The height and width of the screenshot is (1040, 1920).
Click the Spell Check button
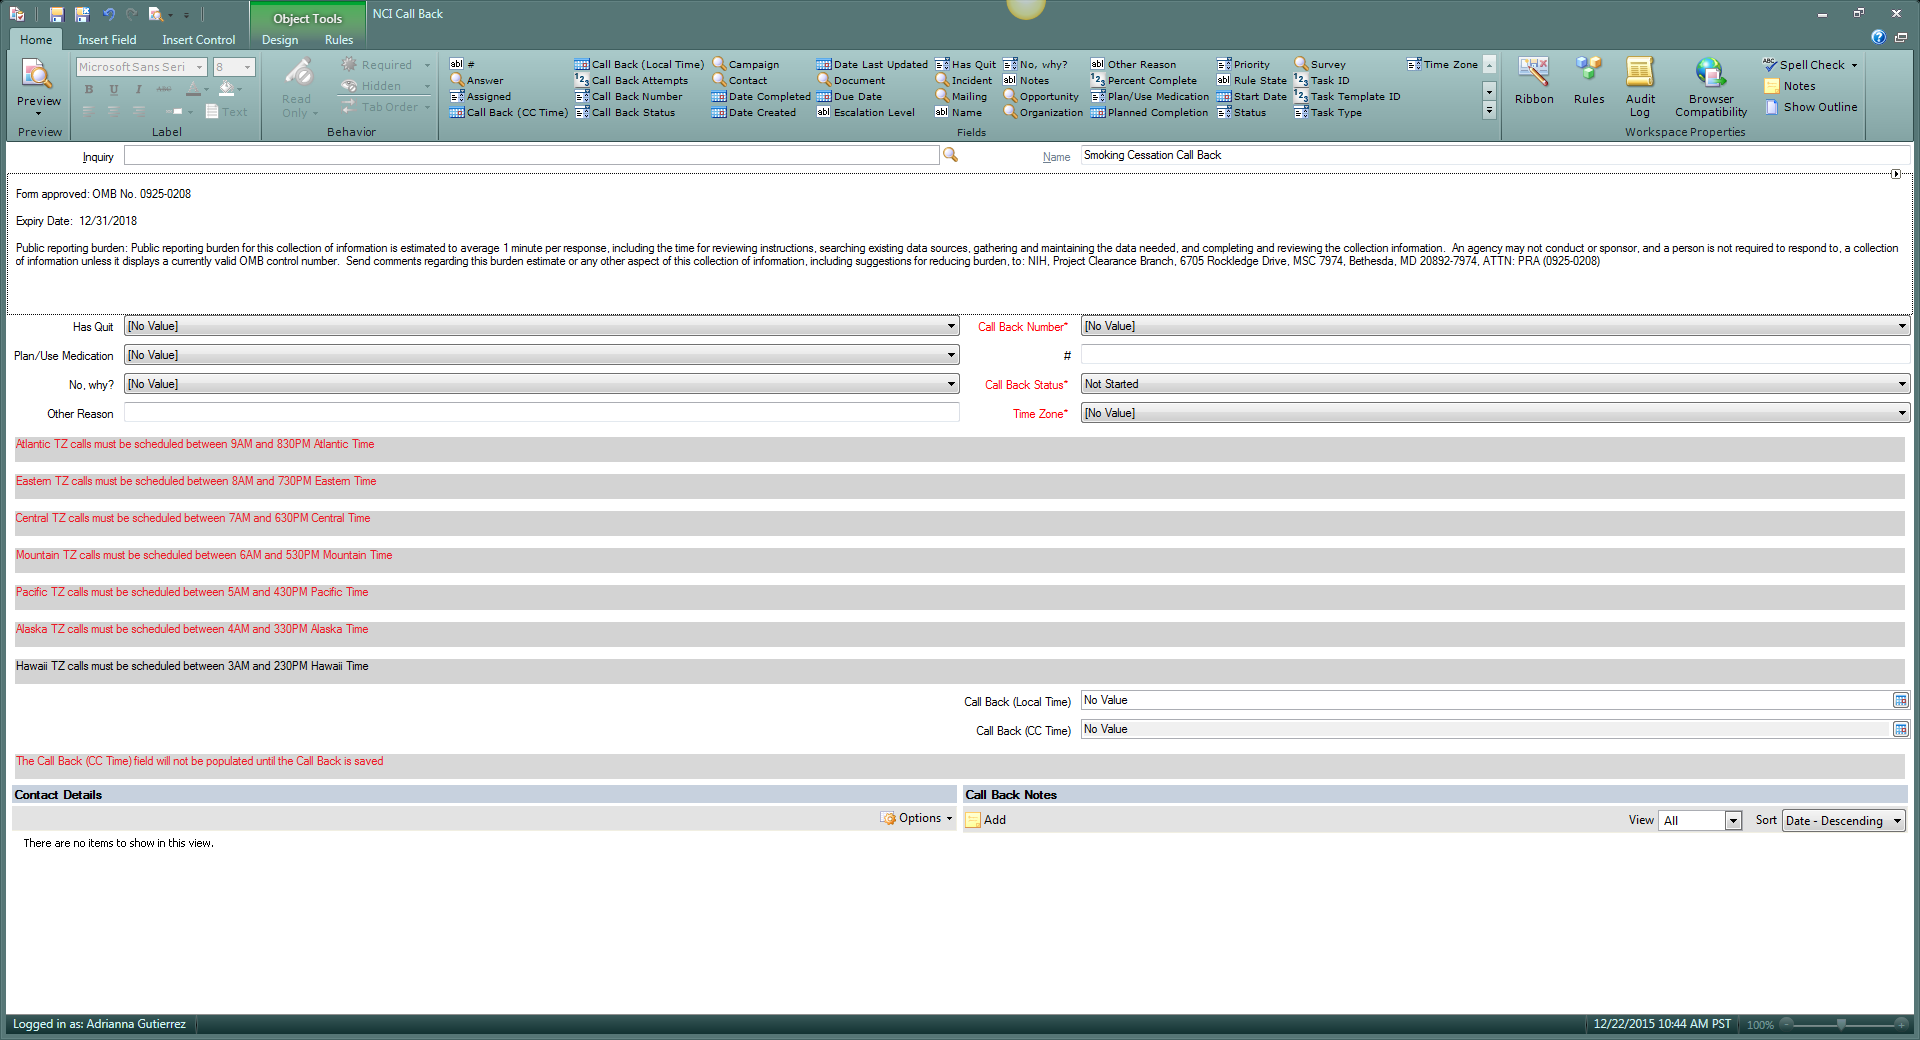point(1810,65)
